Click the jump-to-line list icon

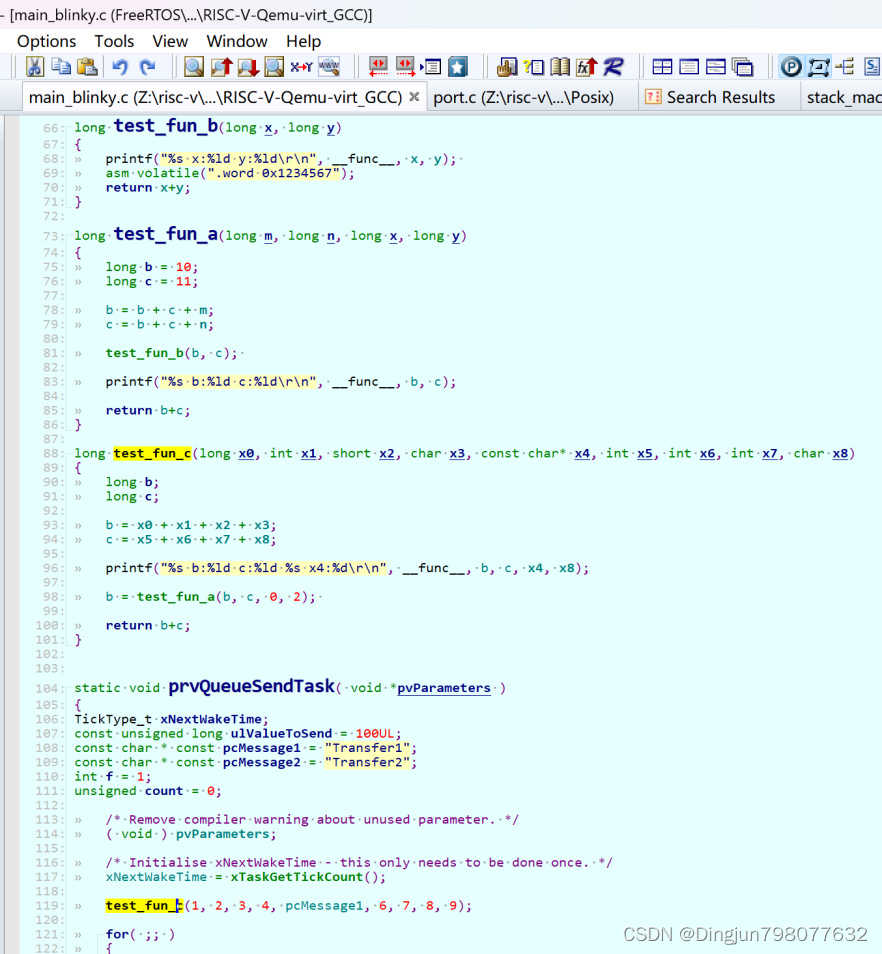click(431, 66)
